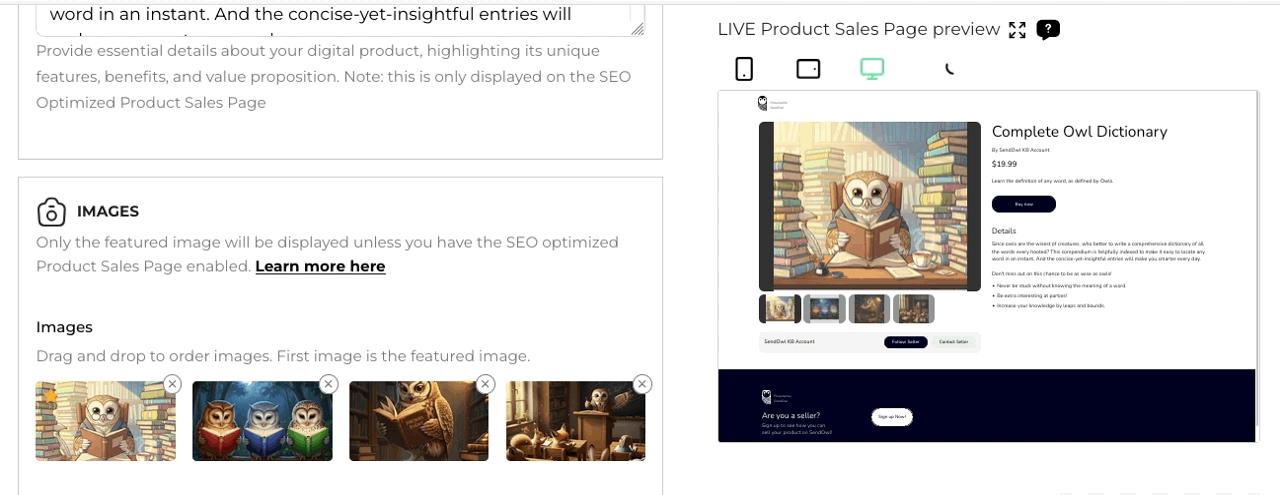This screenshot has height=495, width=1280.
Task: Click the camera icon beside IMAGES
Action: coord(51,212)
